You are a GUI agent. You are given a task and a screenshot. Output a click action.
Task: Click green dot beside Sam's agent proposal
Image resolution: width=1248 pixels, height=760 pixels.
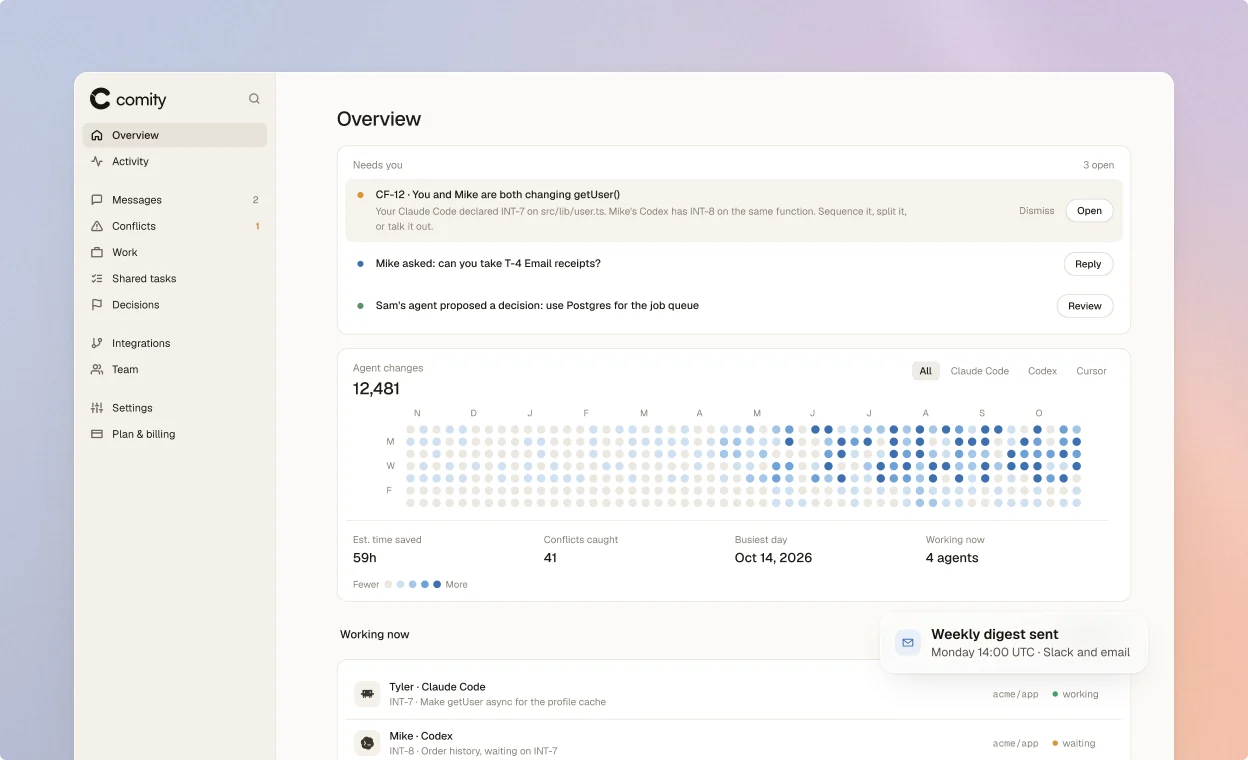360,306
